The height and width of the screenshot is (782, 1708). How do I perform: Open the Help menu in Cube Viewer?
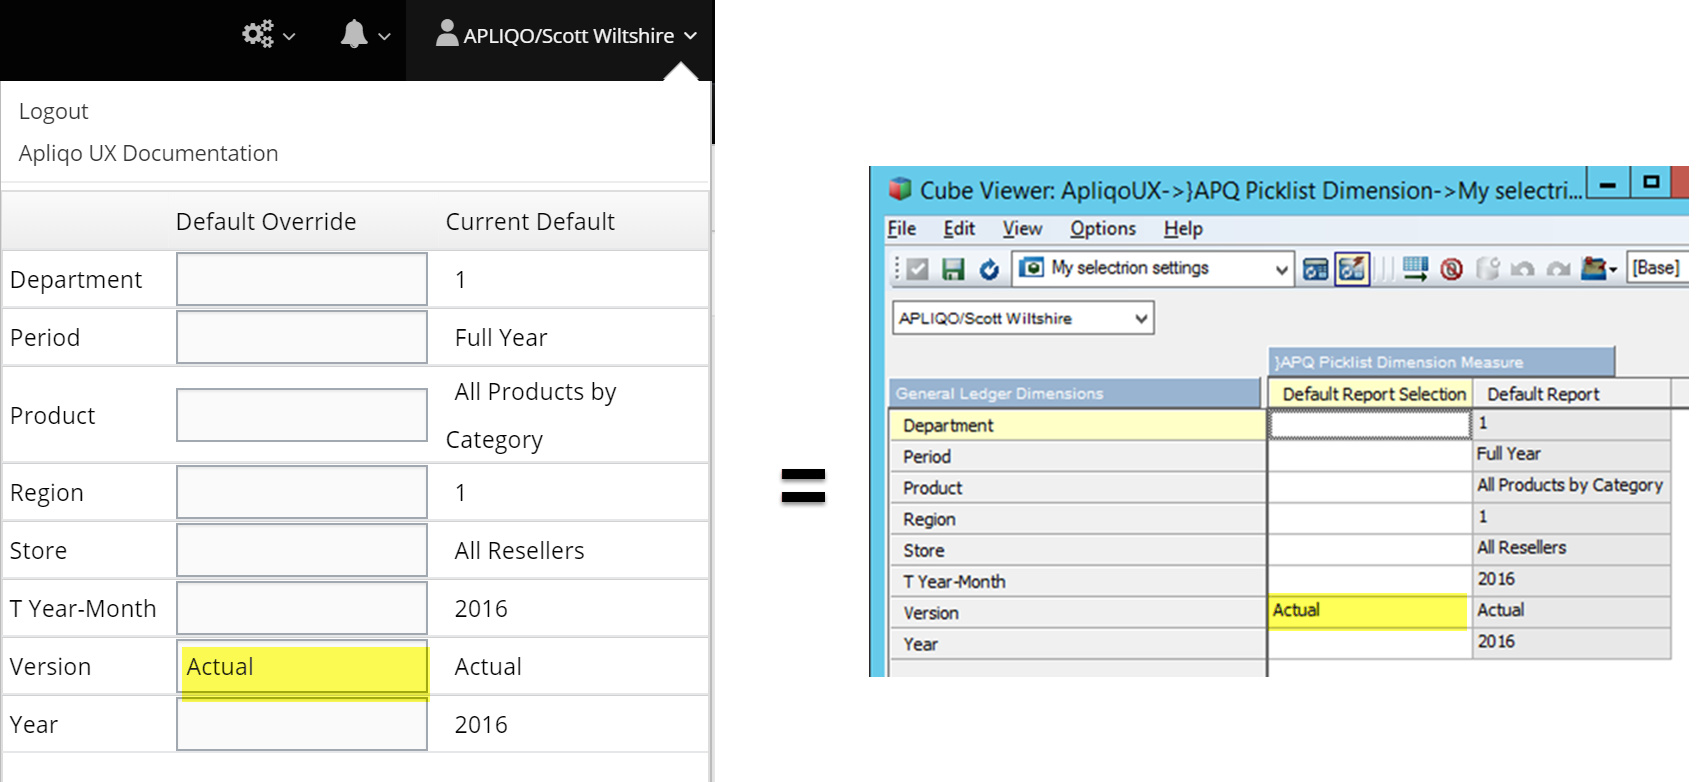(1183, 229)
